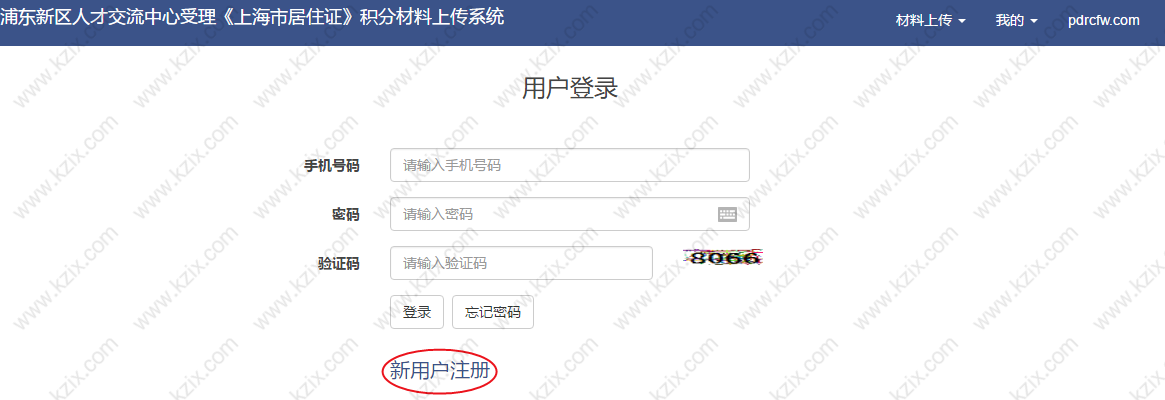Click the 忘记密码 button
This screenshot has height=400, width=1165.
(493, 312)
